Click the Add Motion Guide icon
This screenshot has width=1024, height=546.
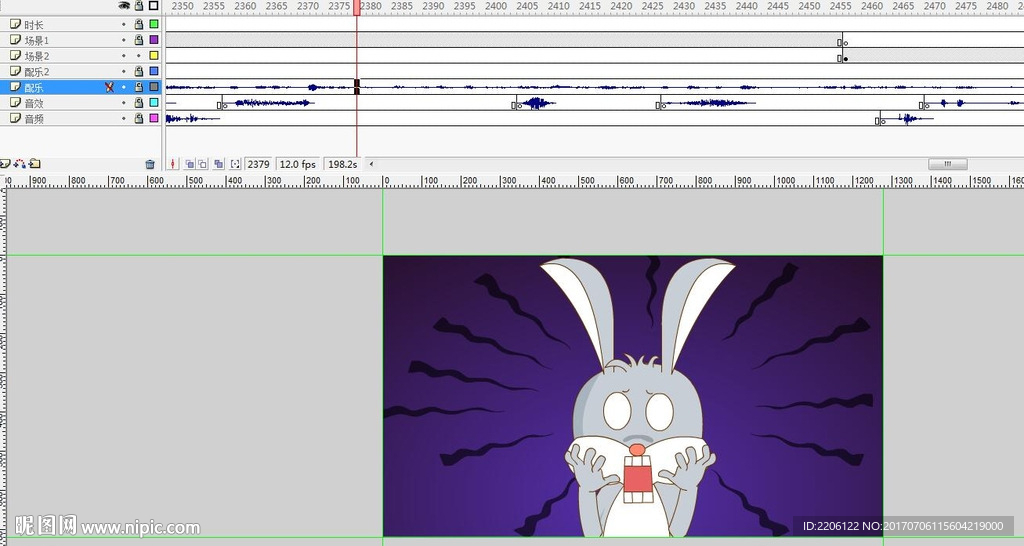[x=19, y=163]
